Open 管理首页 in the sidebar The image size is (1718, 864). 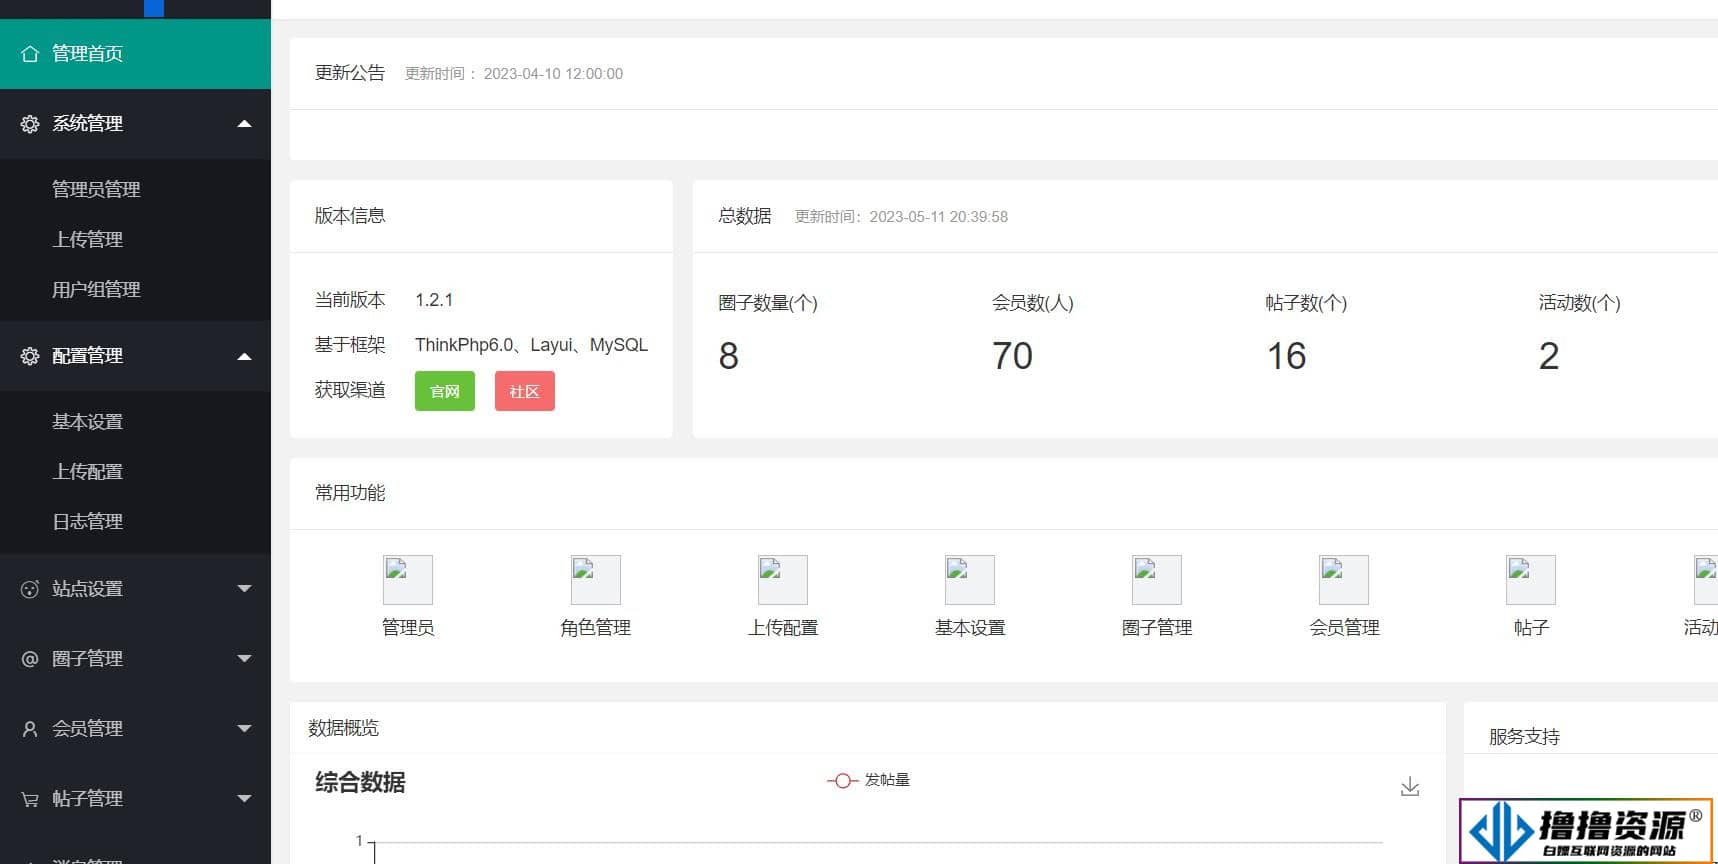135,54
